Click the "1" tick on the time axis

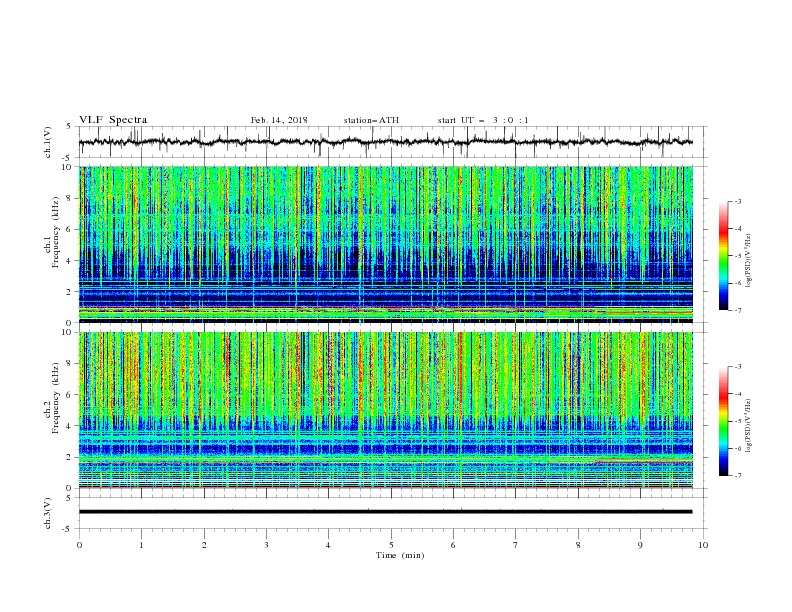pos(141,545)
